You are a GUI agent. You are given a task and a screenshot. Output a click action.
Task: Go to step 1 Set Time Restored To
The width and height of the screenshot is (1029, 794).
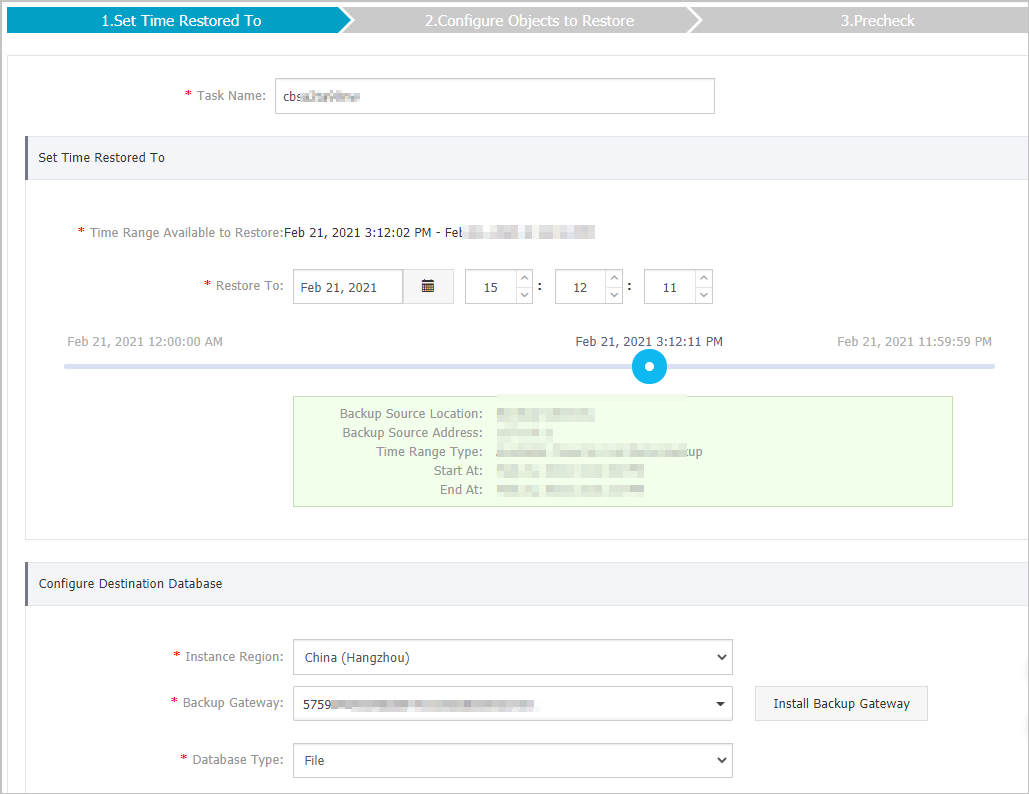(x=181, y=20)
